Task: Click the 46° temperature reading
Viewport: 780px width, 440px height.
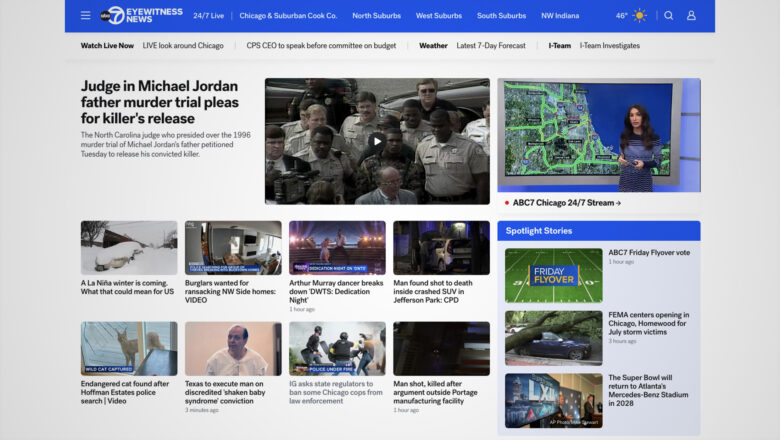Action: tap(621, 15)
